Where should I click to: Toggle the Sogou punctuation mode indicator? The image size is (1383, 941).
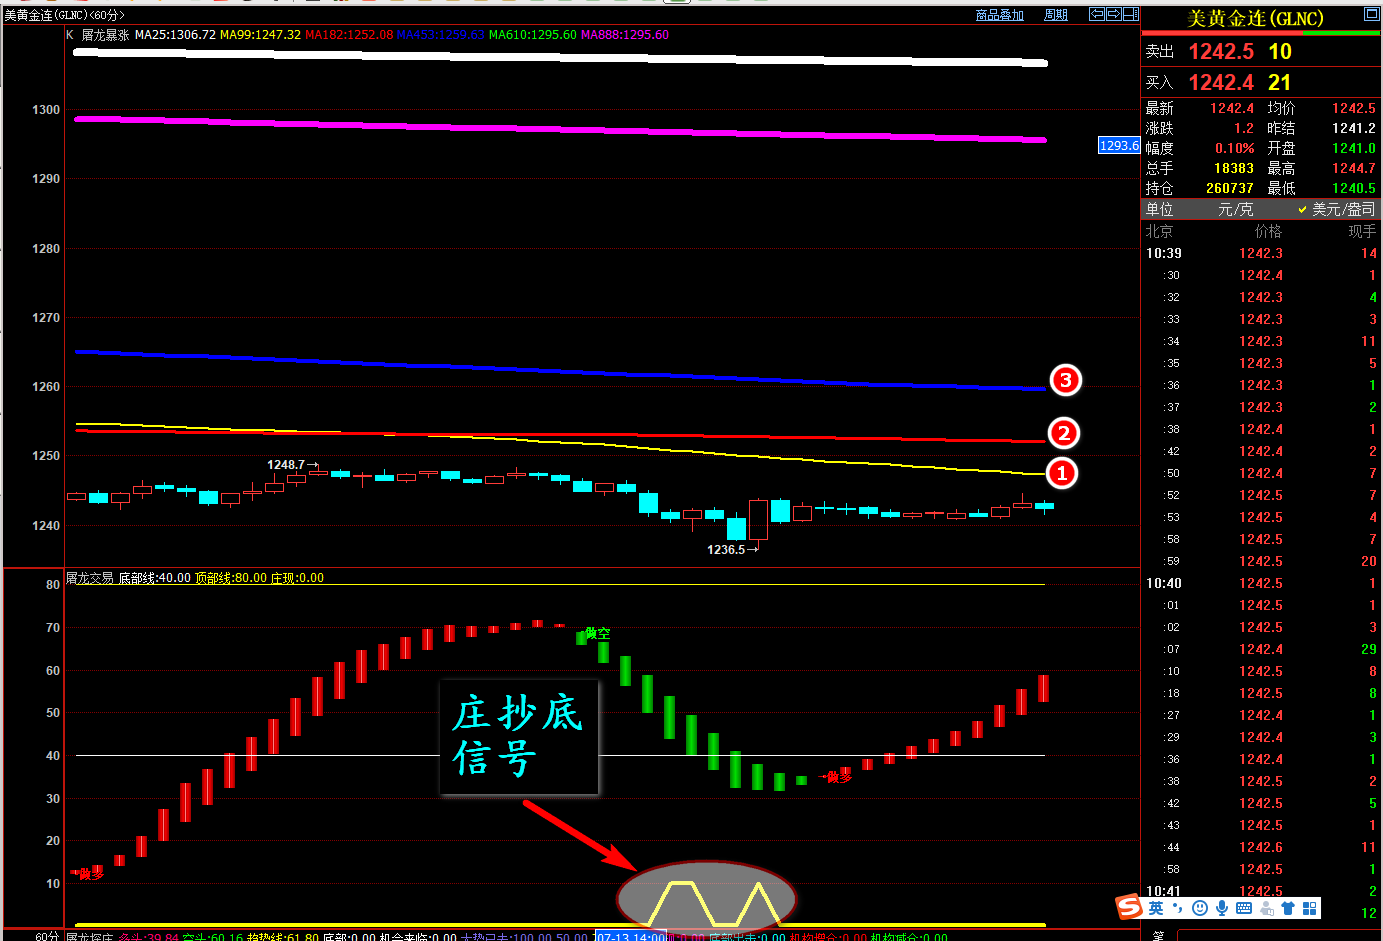tap(1178, 908)
